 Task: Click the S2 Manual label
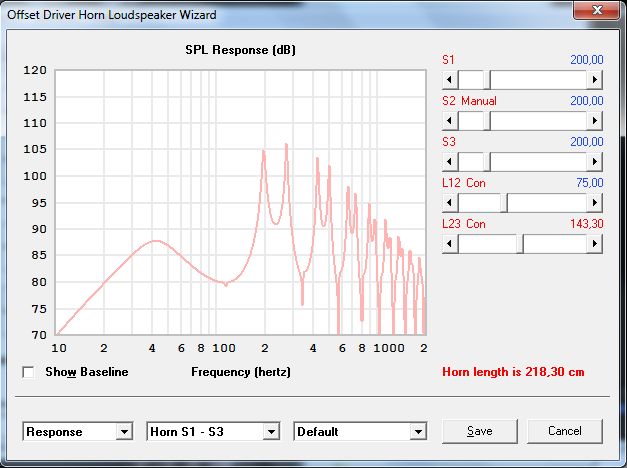pyautogui.click(x=469, y=101)
